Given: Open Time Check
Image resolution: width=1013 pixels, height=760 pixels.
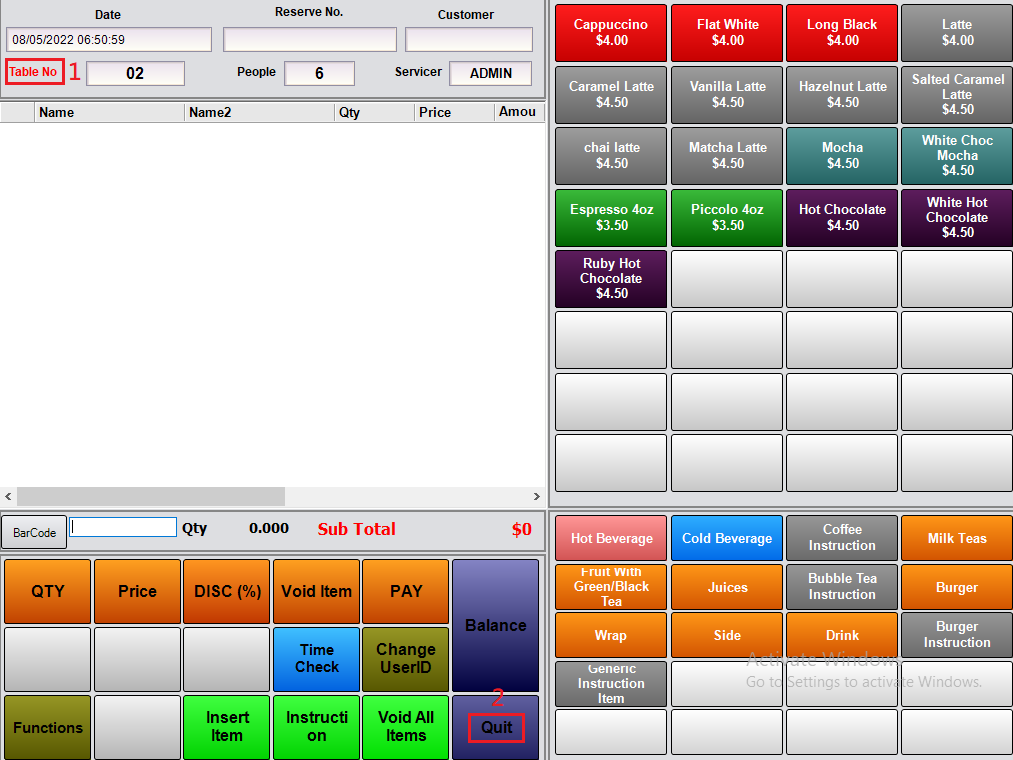Looking at the screenshot, I should pyautogui.click(x=317, y=659).
